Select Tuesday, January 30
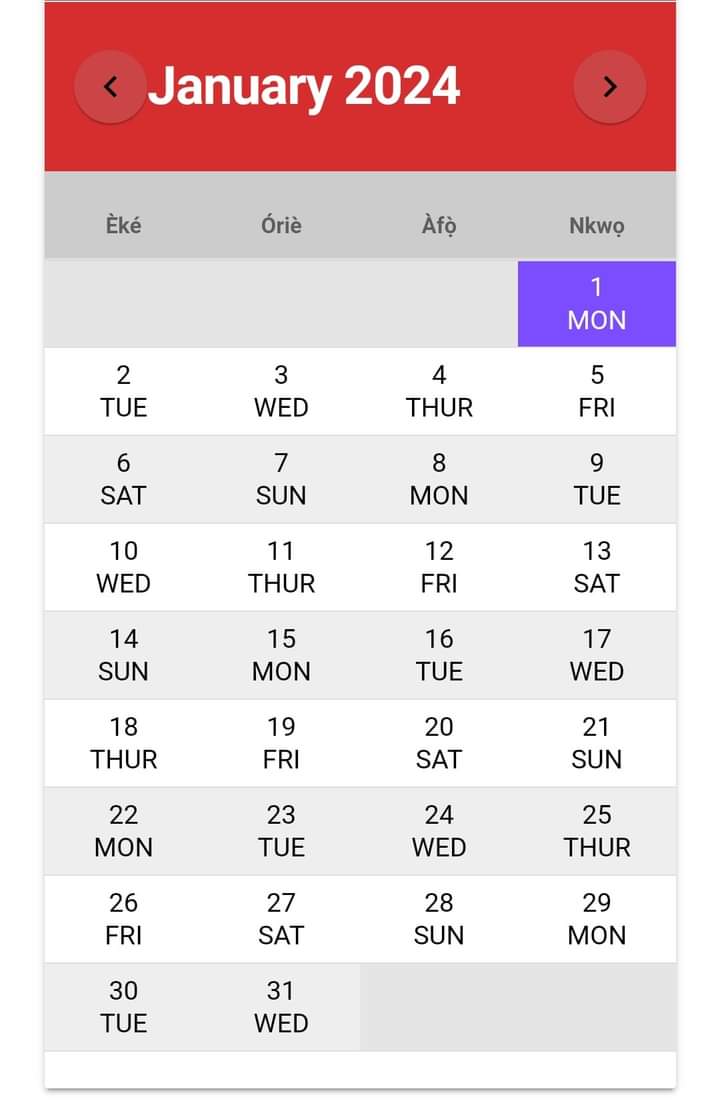The height and width of the screenshot is (1101, 720). (123, 1007)
